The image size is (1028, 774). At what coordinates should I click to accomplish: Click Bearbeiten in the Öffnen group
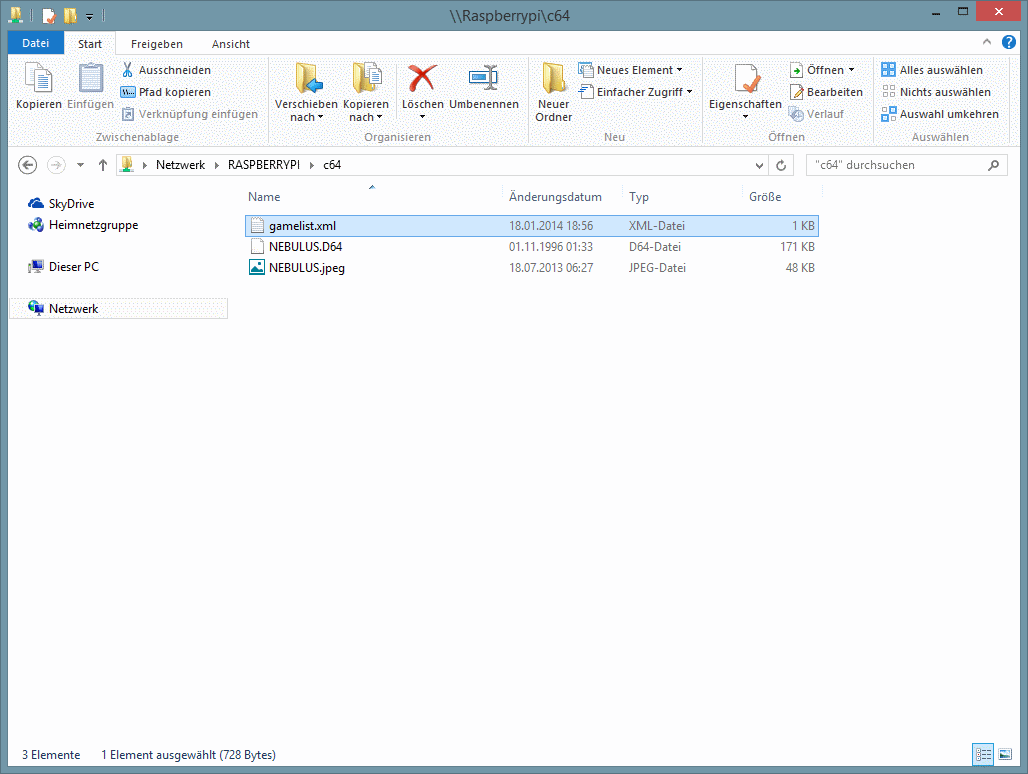(826, 92)
